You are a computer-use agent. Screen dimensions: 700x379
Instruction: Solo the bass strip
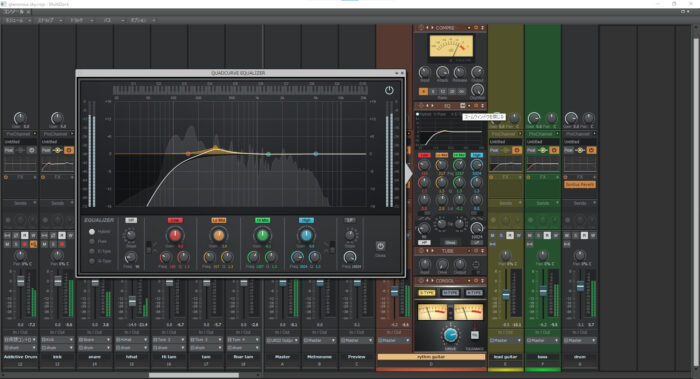[x=538, y=235]
